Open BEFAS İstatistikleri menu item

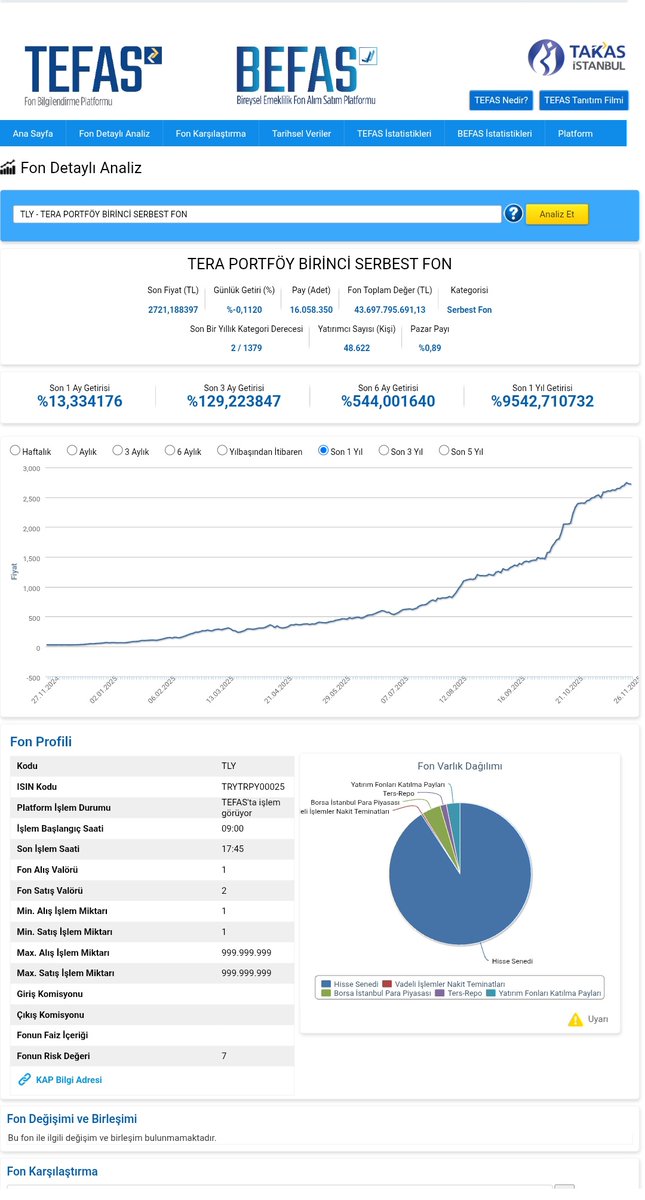(495, 133)
